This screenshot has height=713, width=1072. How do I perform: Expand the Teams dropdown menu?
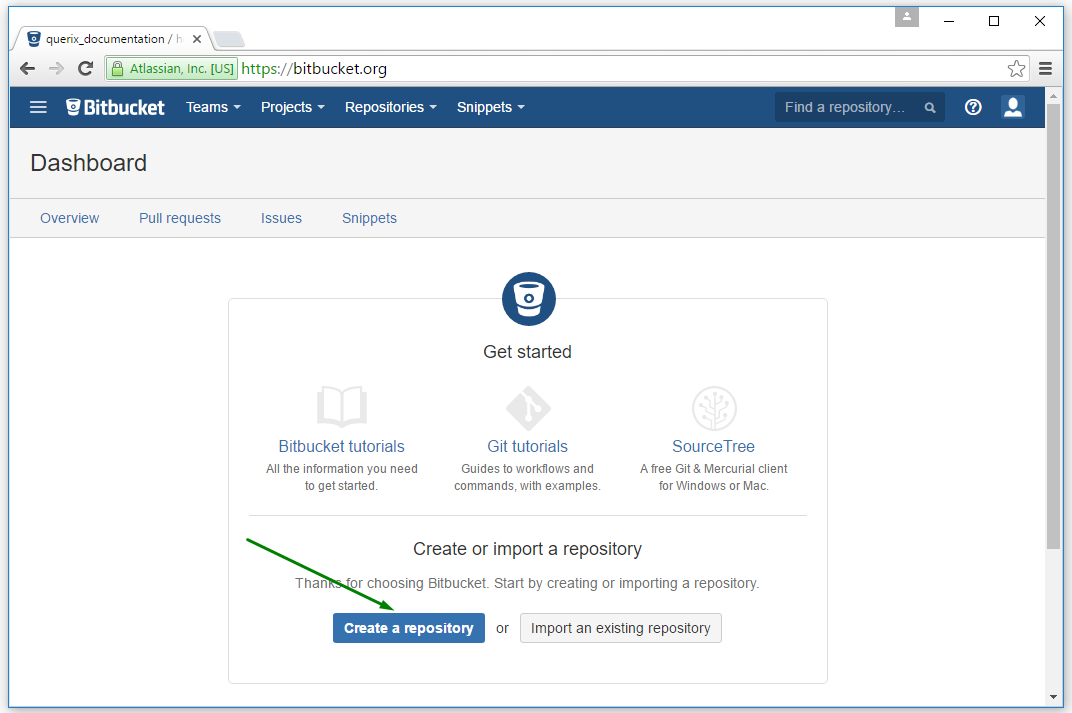[x=213, y=107]
